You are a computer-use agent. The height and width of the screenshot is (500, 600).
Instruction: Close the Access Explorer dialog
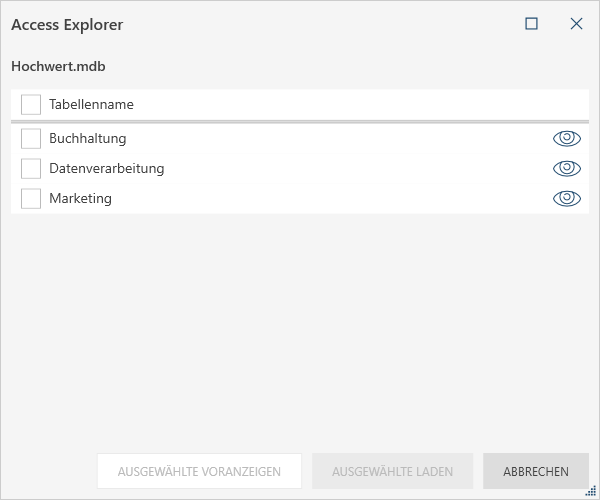576,24
